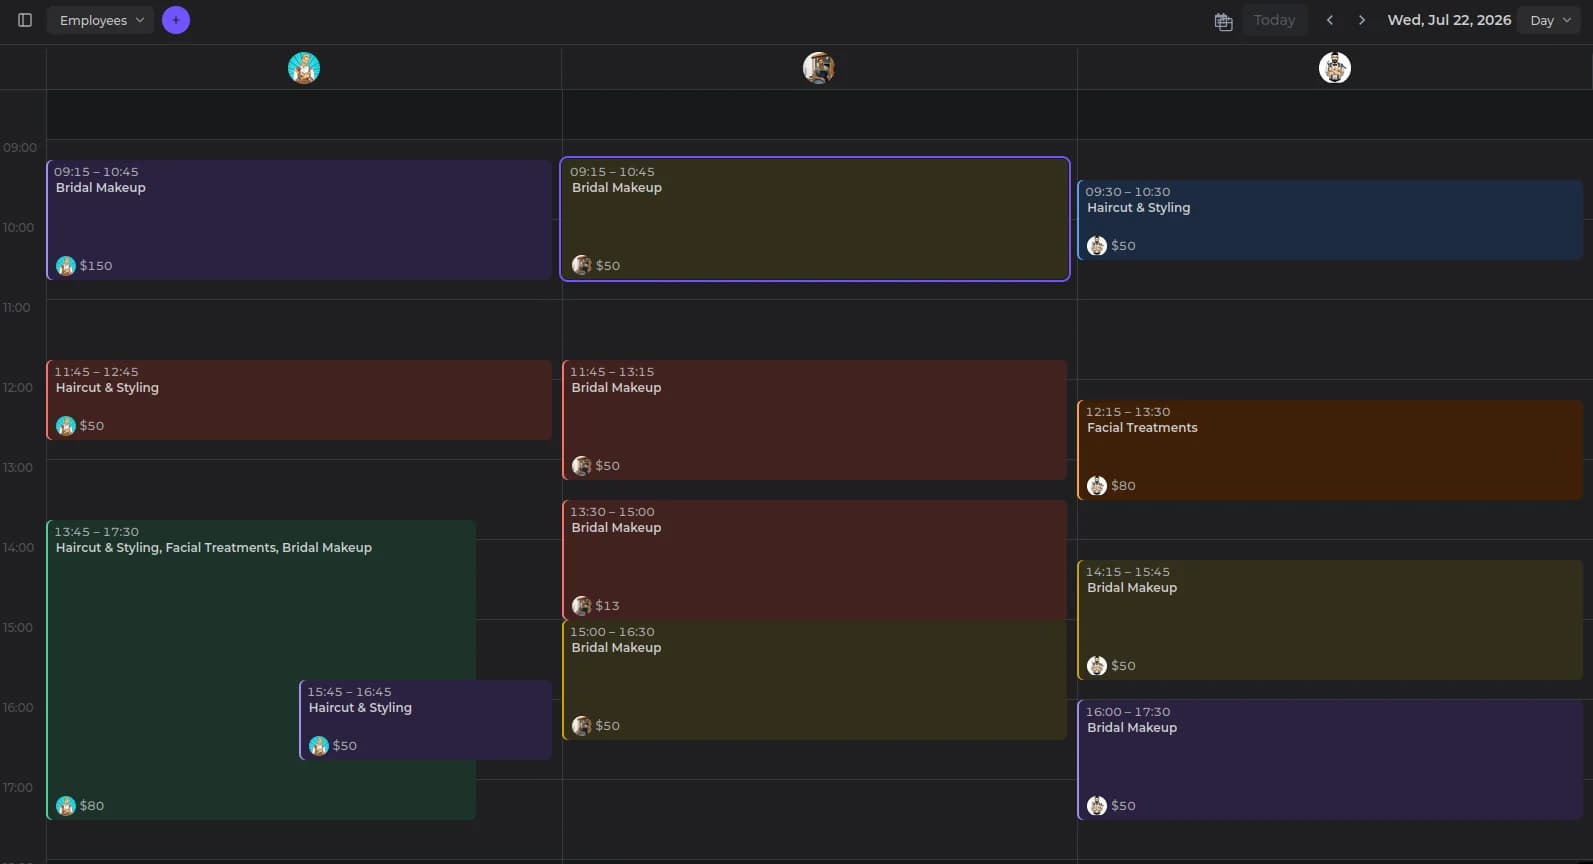Viewport: 1593px width, 864px height.
Task: Click avatar in the Facial Treatments $80 appointment
Action: tap(1097, 485)
